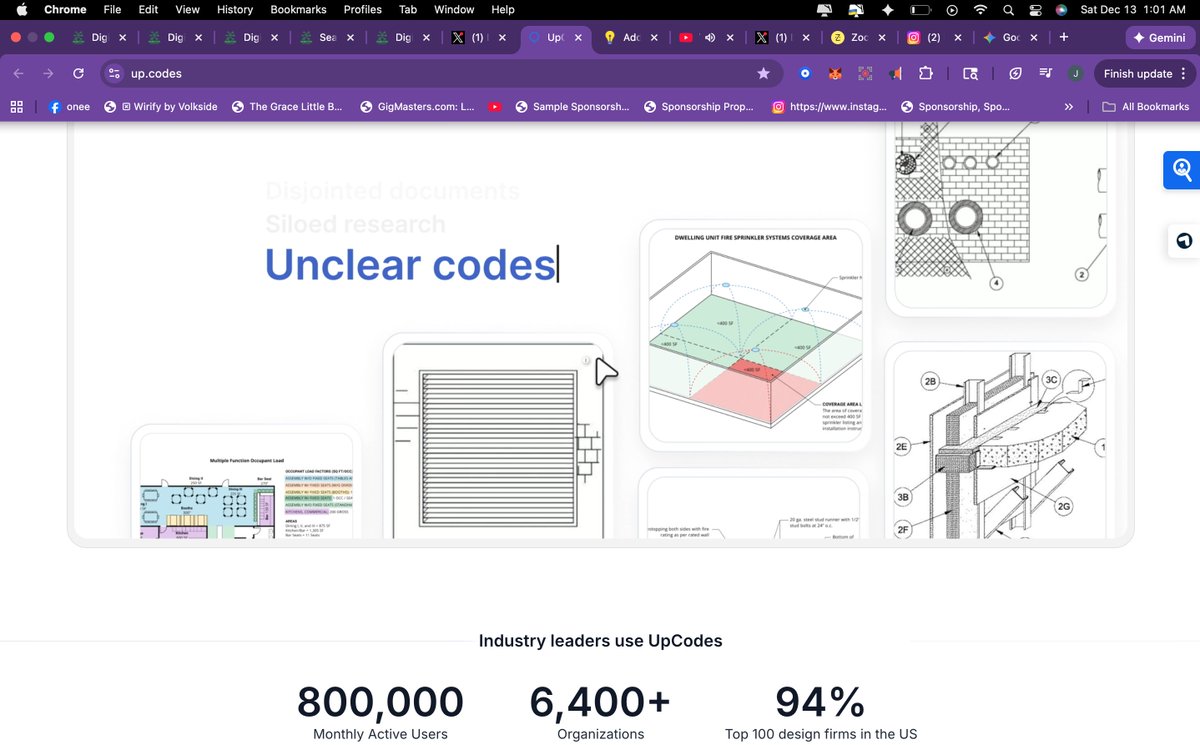
Task: Reload the up.codes page
Action: [78, 74]
